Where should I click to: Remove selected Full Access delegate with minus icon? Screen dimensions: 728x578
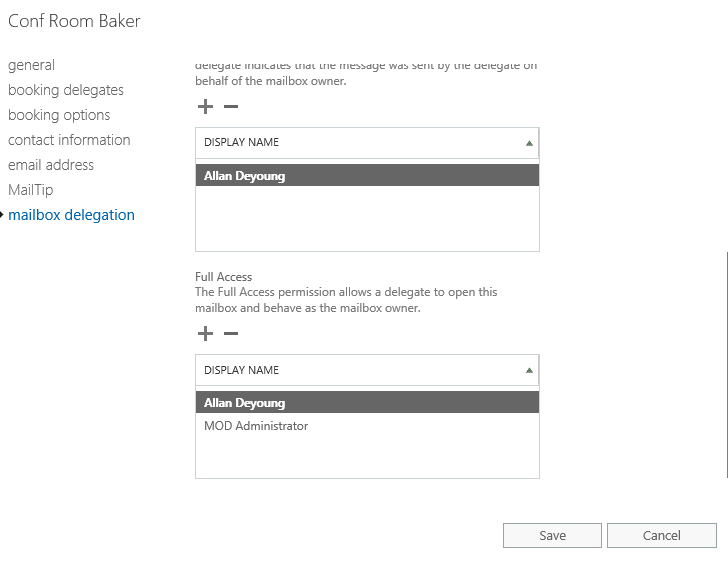coord(230,334)
